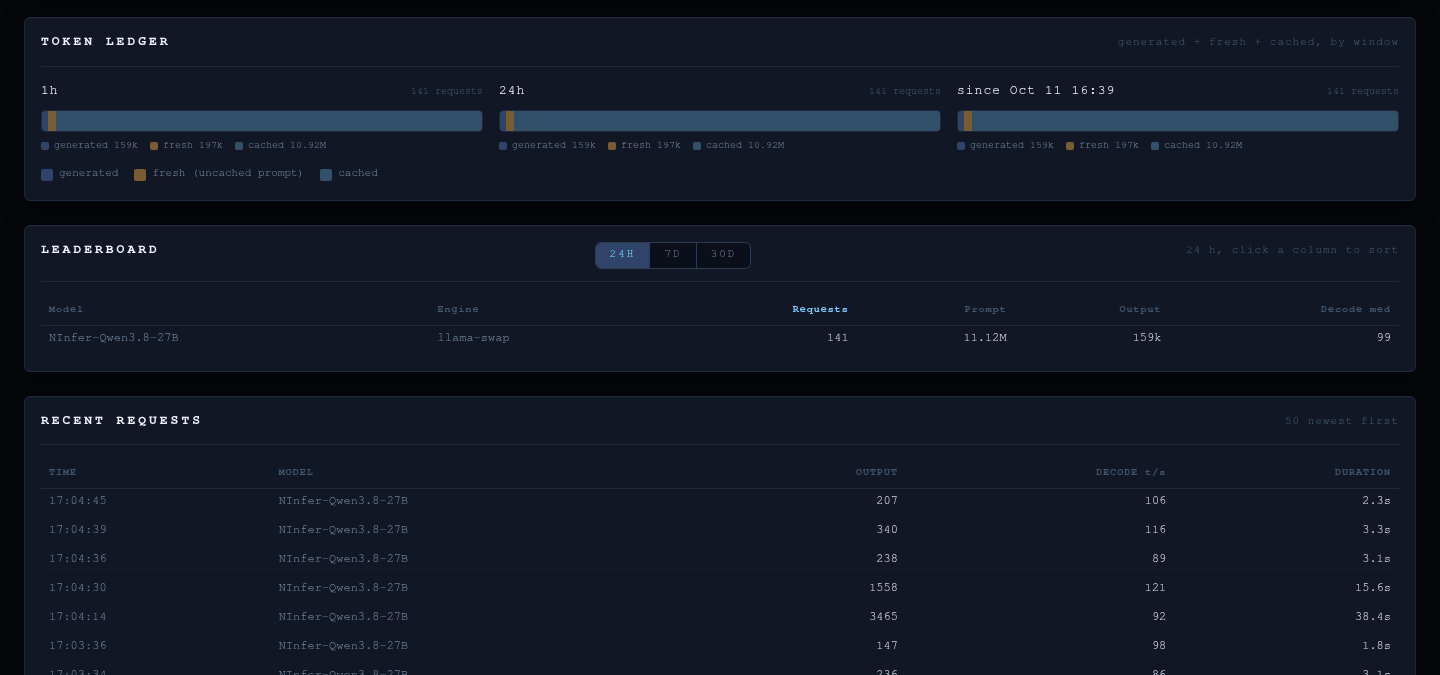The image size is (1440, 675).
Task: Select the request row at 17:04:45
Action: coord(720,501)
